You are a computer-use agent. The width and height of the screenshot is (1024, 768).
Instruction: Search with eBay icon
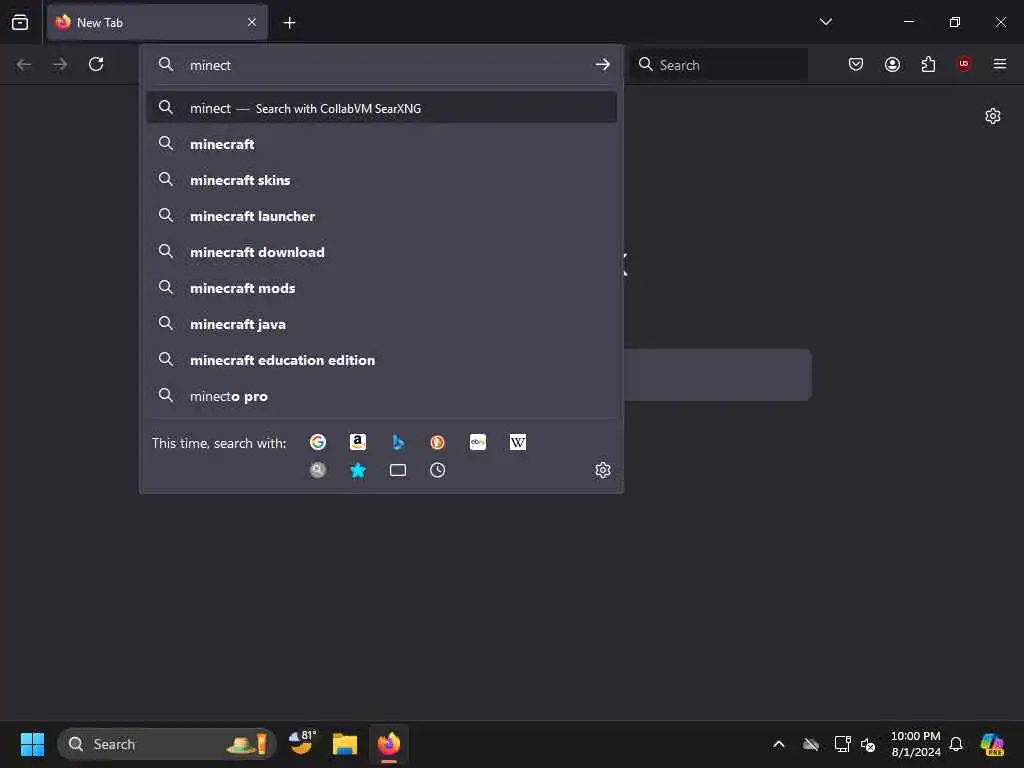[478, 442]
